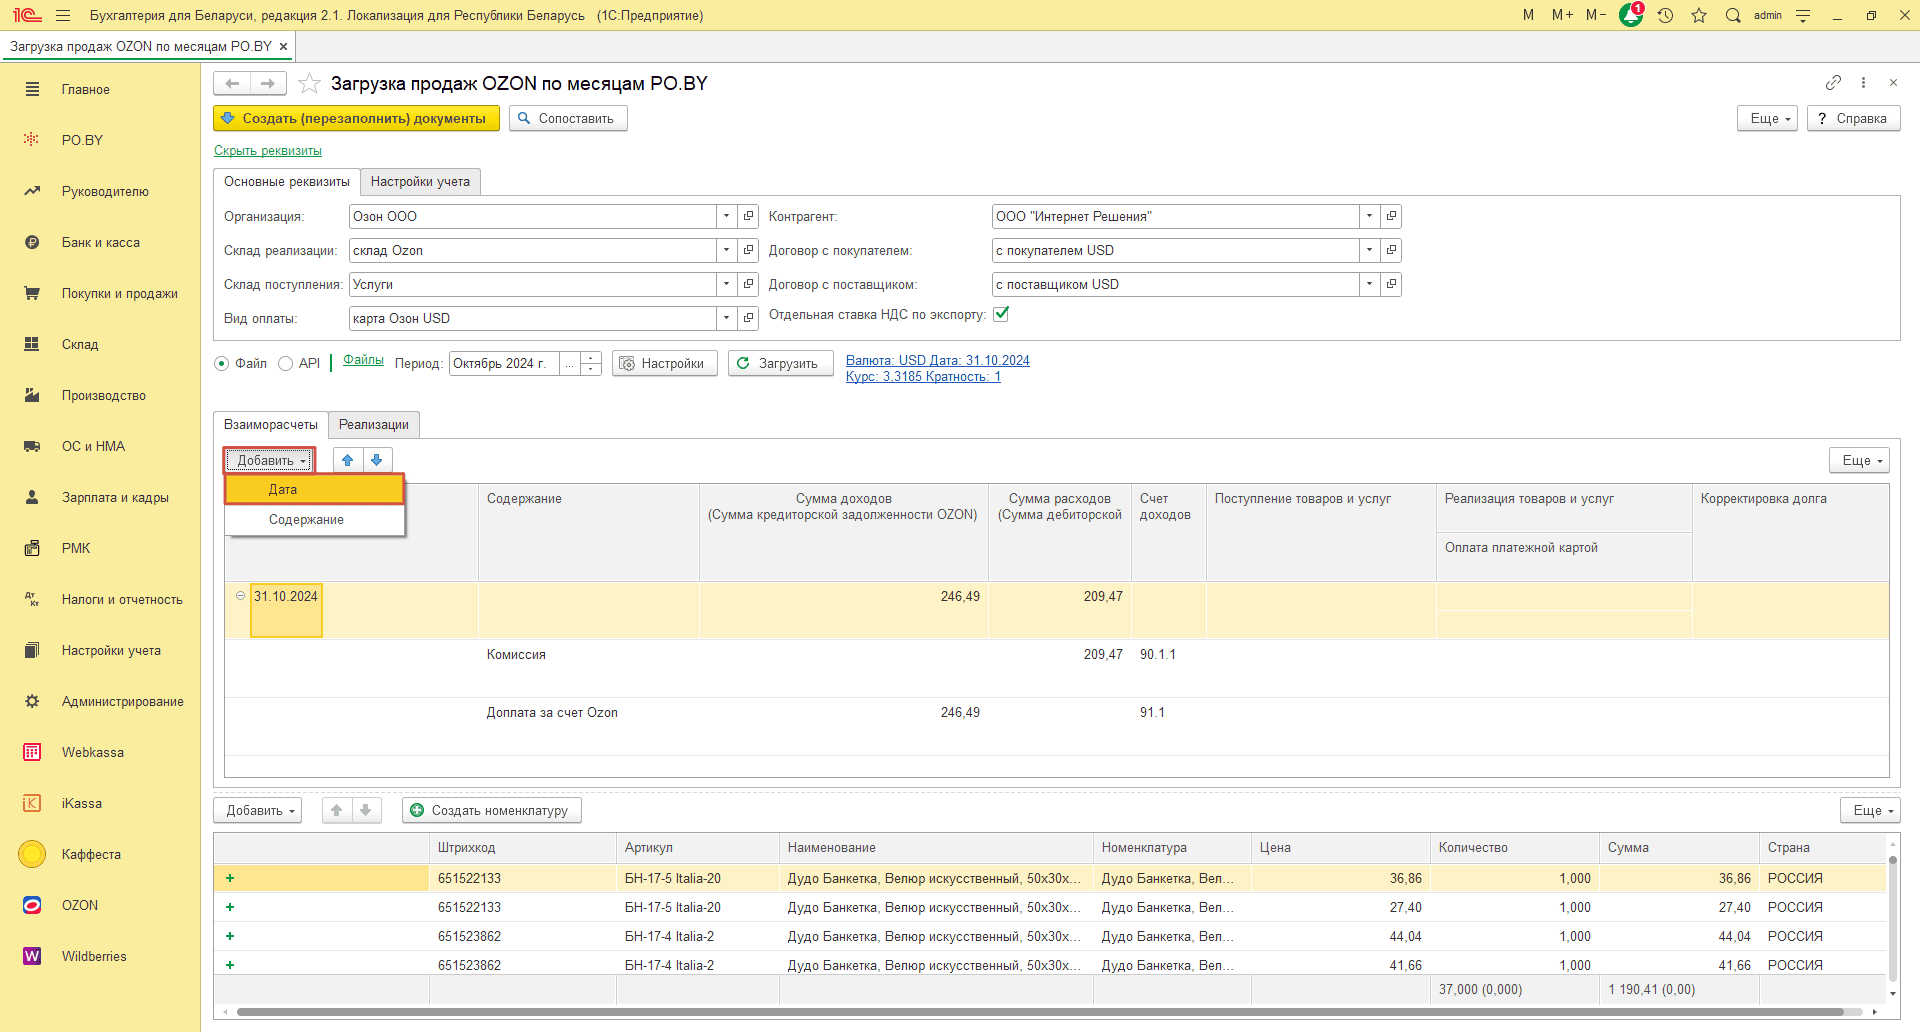Expand Организация dropdown list
This screenshot has width=1920, height=1032.
pos(727,216)
